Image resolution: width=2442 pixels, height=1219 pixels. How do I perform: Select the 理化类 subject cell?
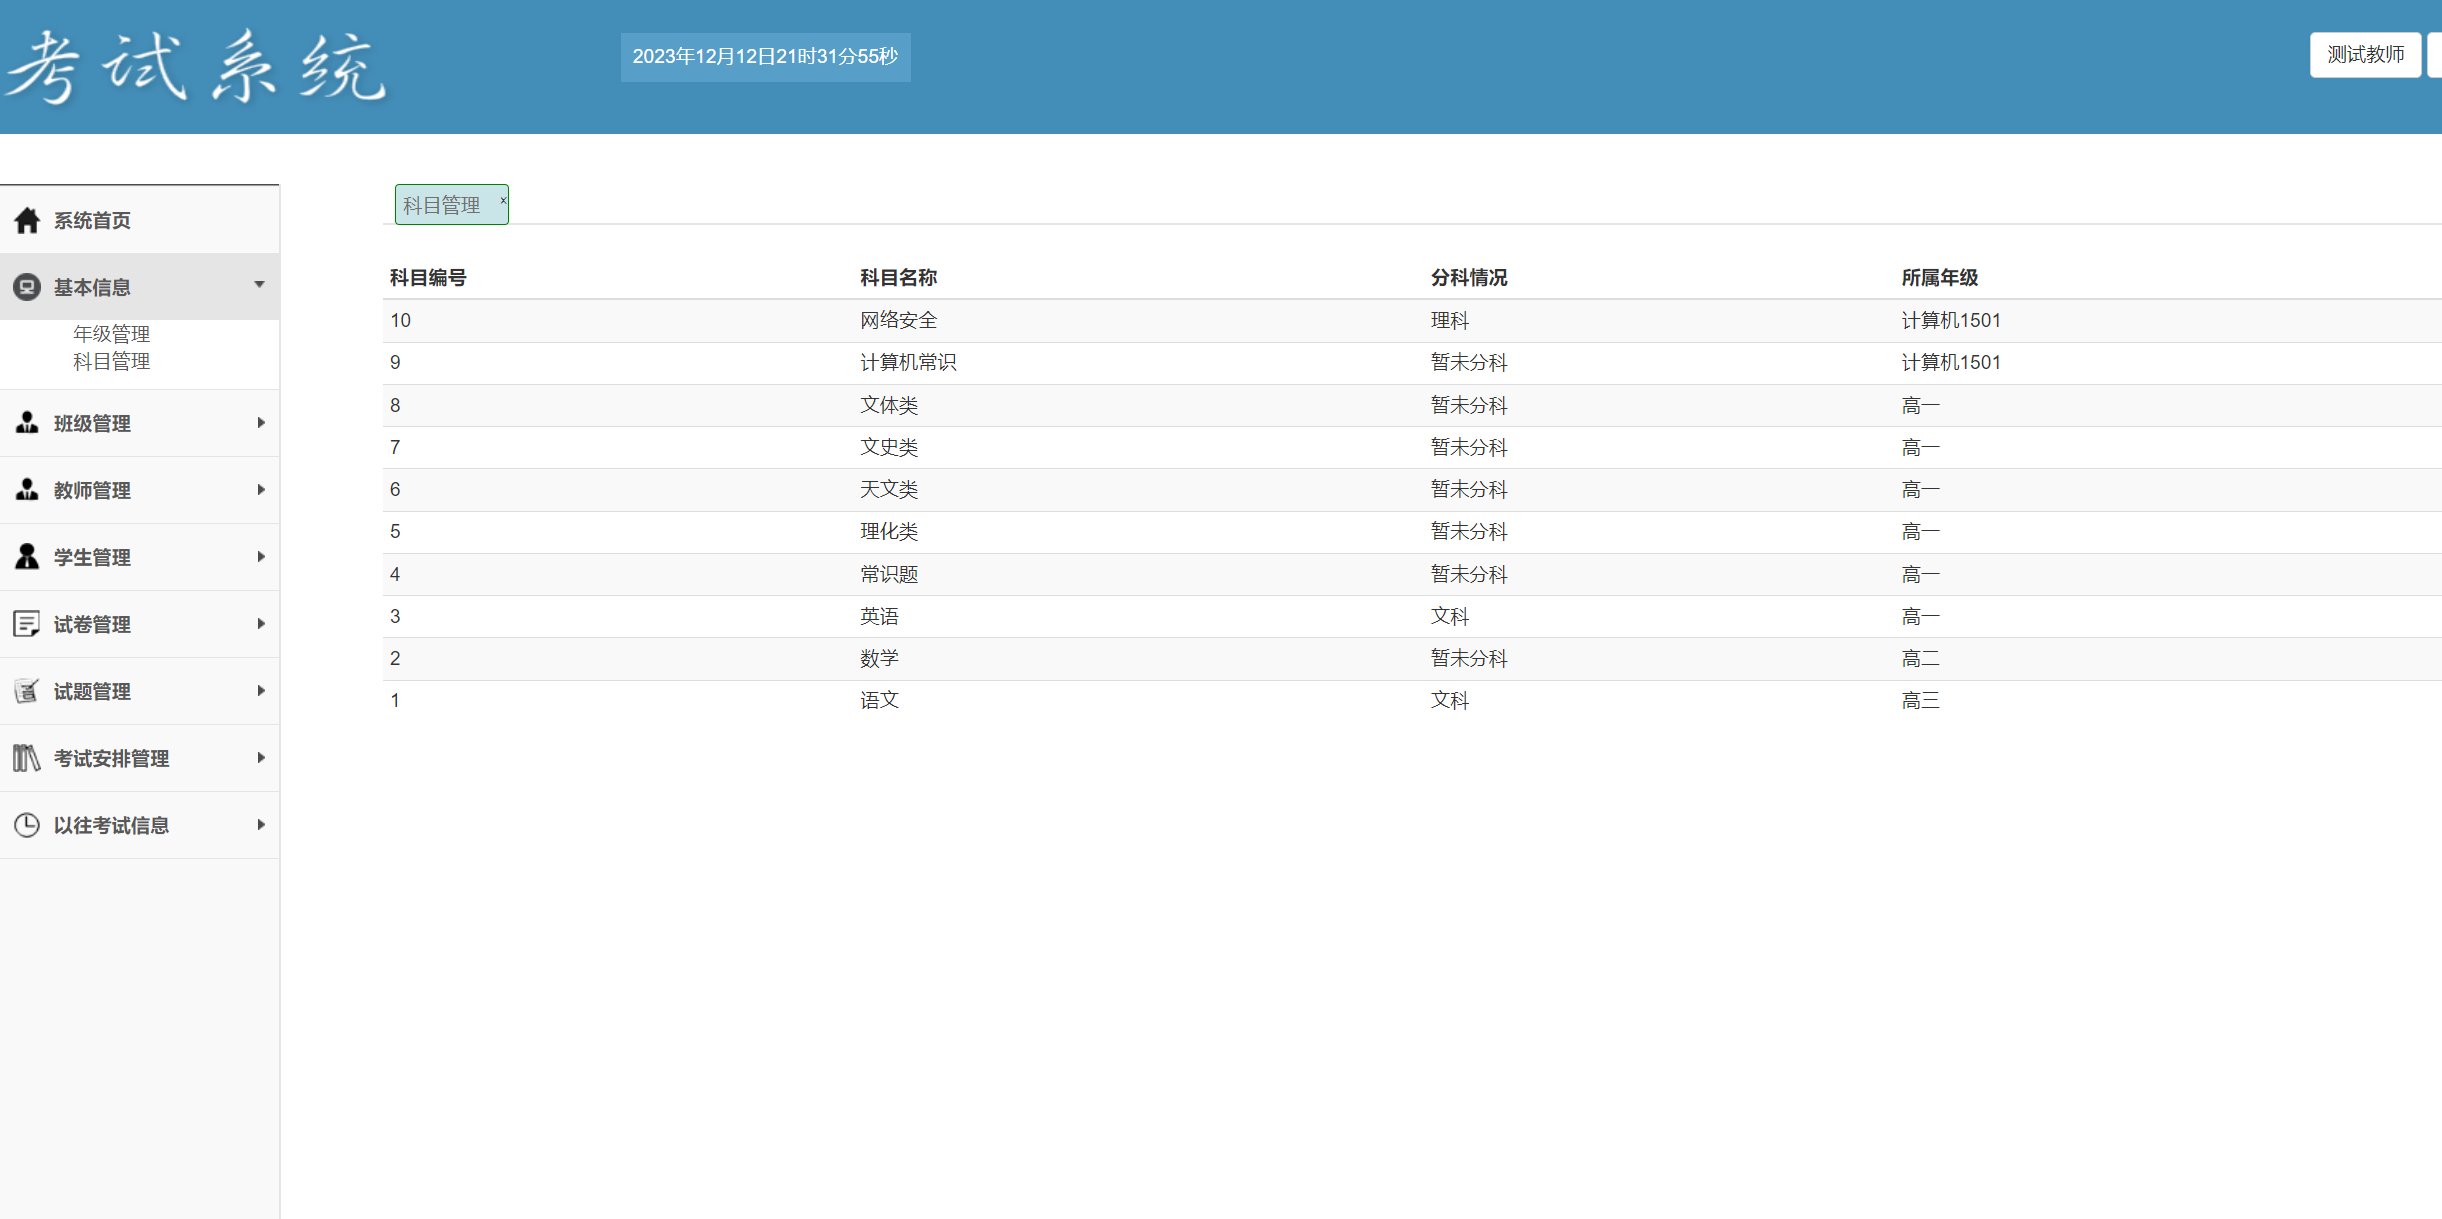click(889, 532)
